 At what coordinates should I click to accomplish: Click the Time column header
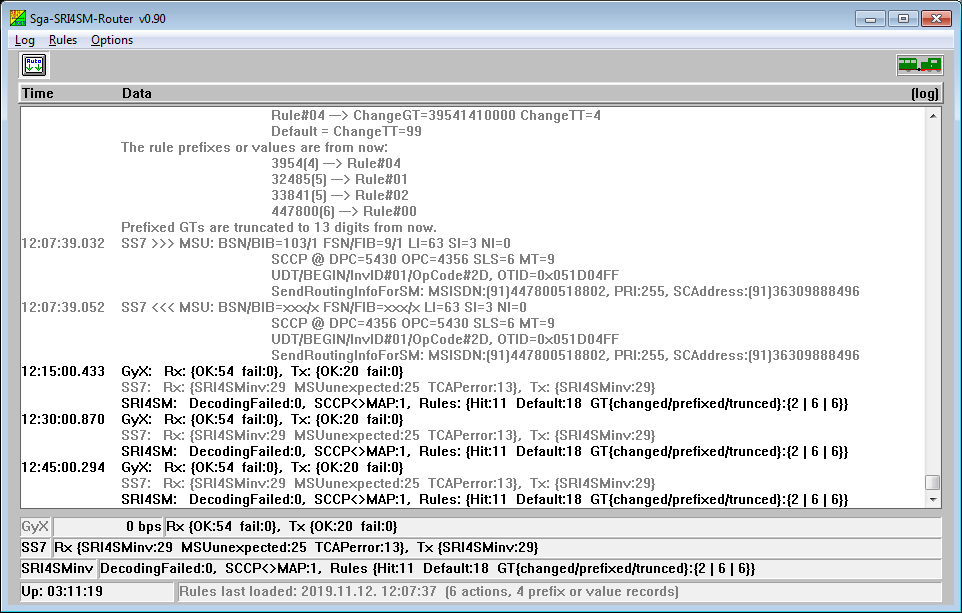tap(38, 94)
